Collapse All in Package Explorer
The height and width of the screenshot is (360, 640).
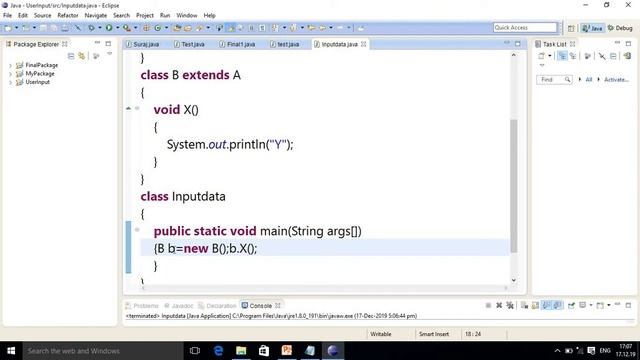71,56
